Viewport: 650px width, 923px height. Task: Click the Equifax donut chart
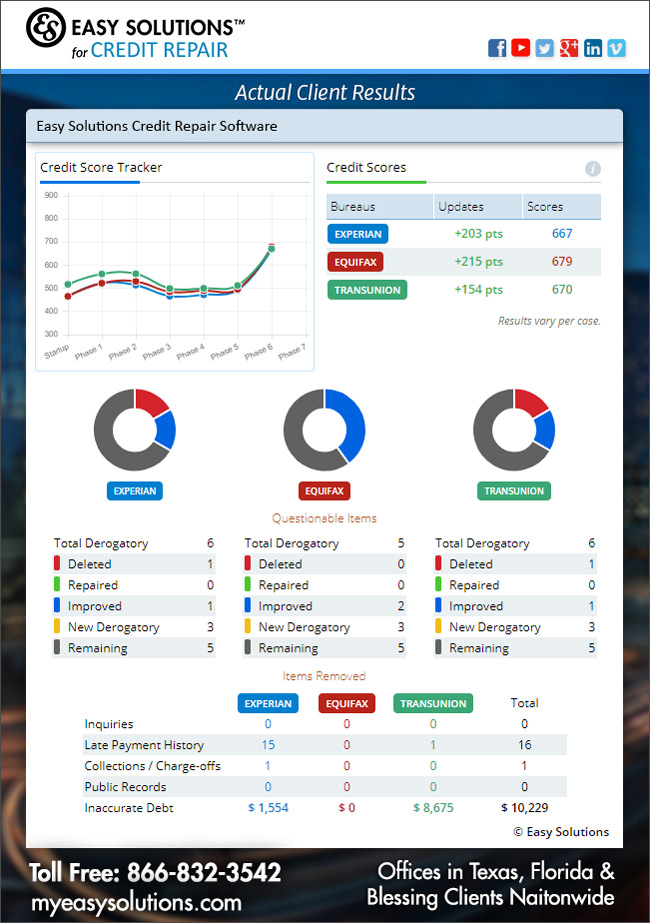point(324,430)
